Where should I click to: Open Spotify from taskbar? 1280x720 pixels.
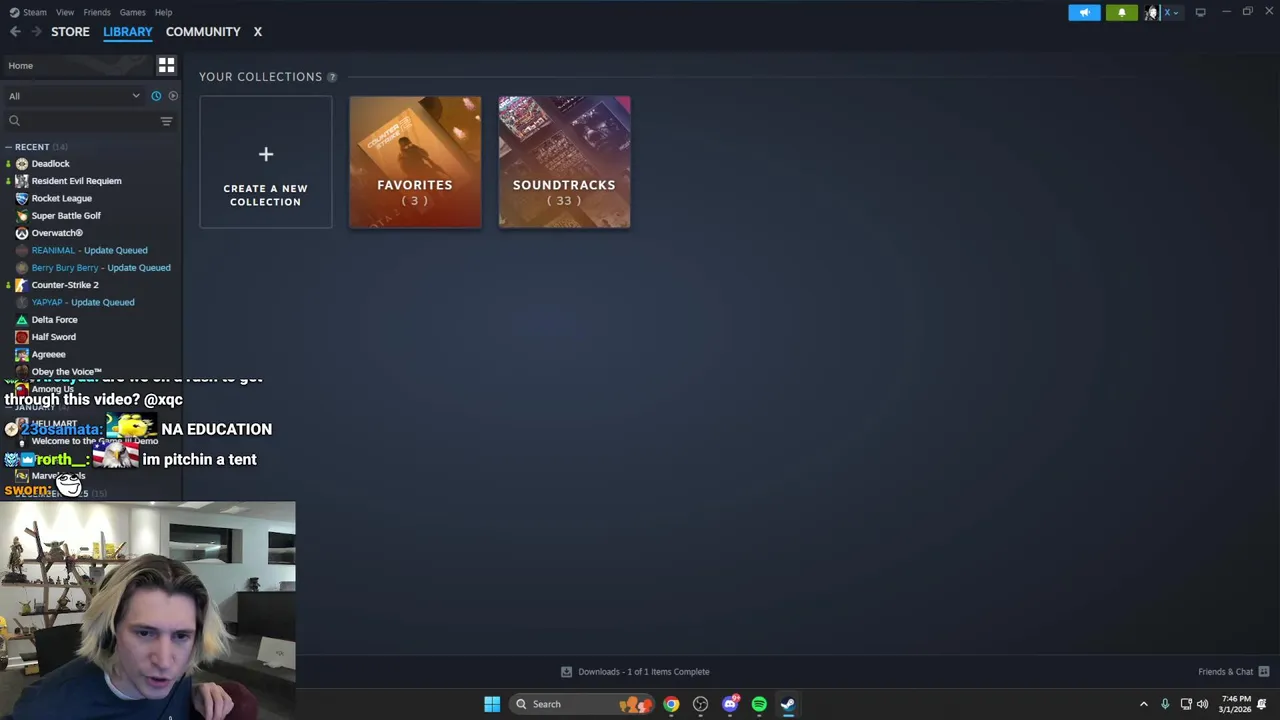(x=759, y=704)
